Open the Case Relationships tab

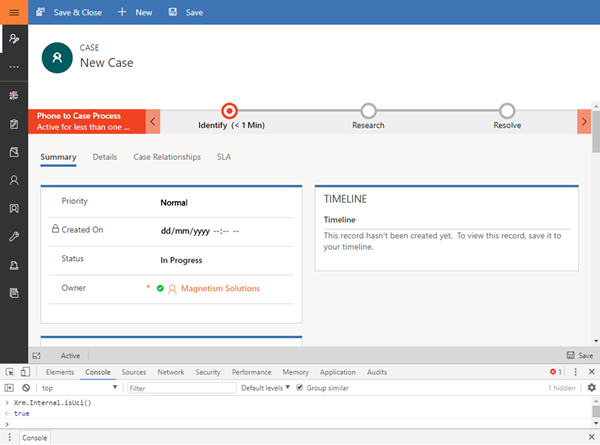167,157
